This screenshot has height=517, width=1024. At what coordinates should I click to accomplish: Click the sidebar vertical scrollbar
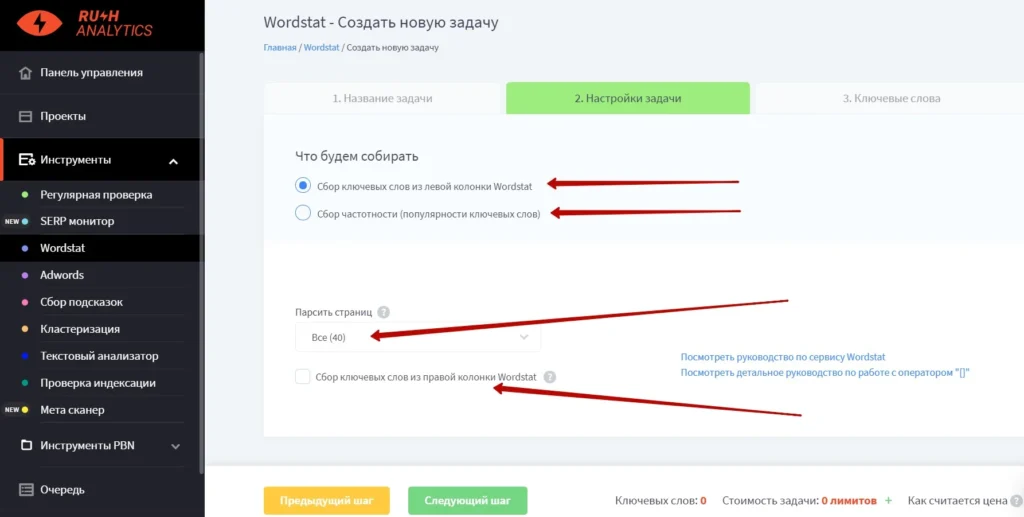201,261
